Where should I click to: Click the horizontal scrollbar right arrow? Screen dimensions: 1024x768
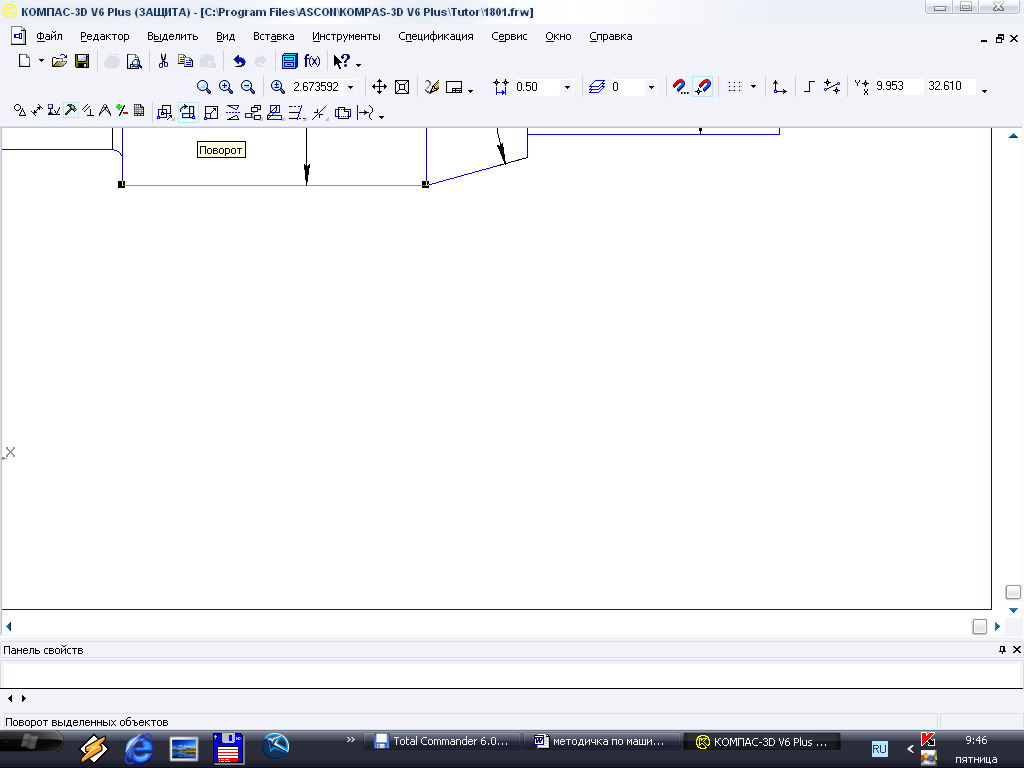[x=997, y=626]
